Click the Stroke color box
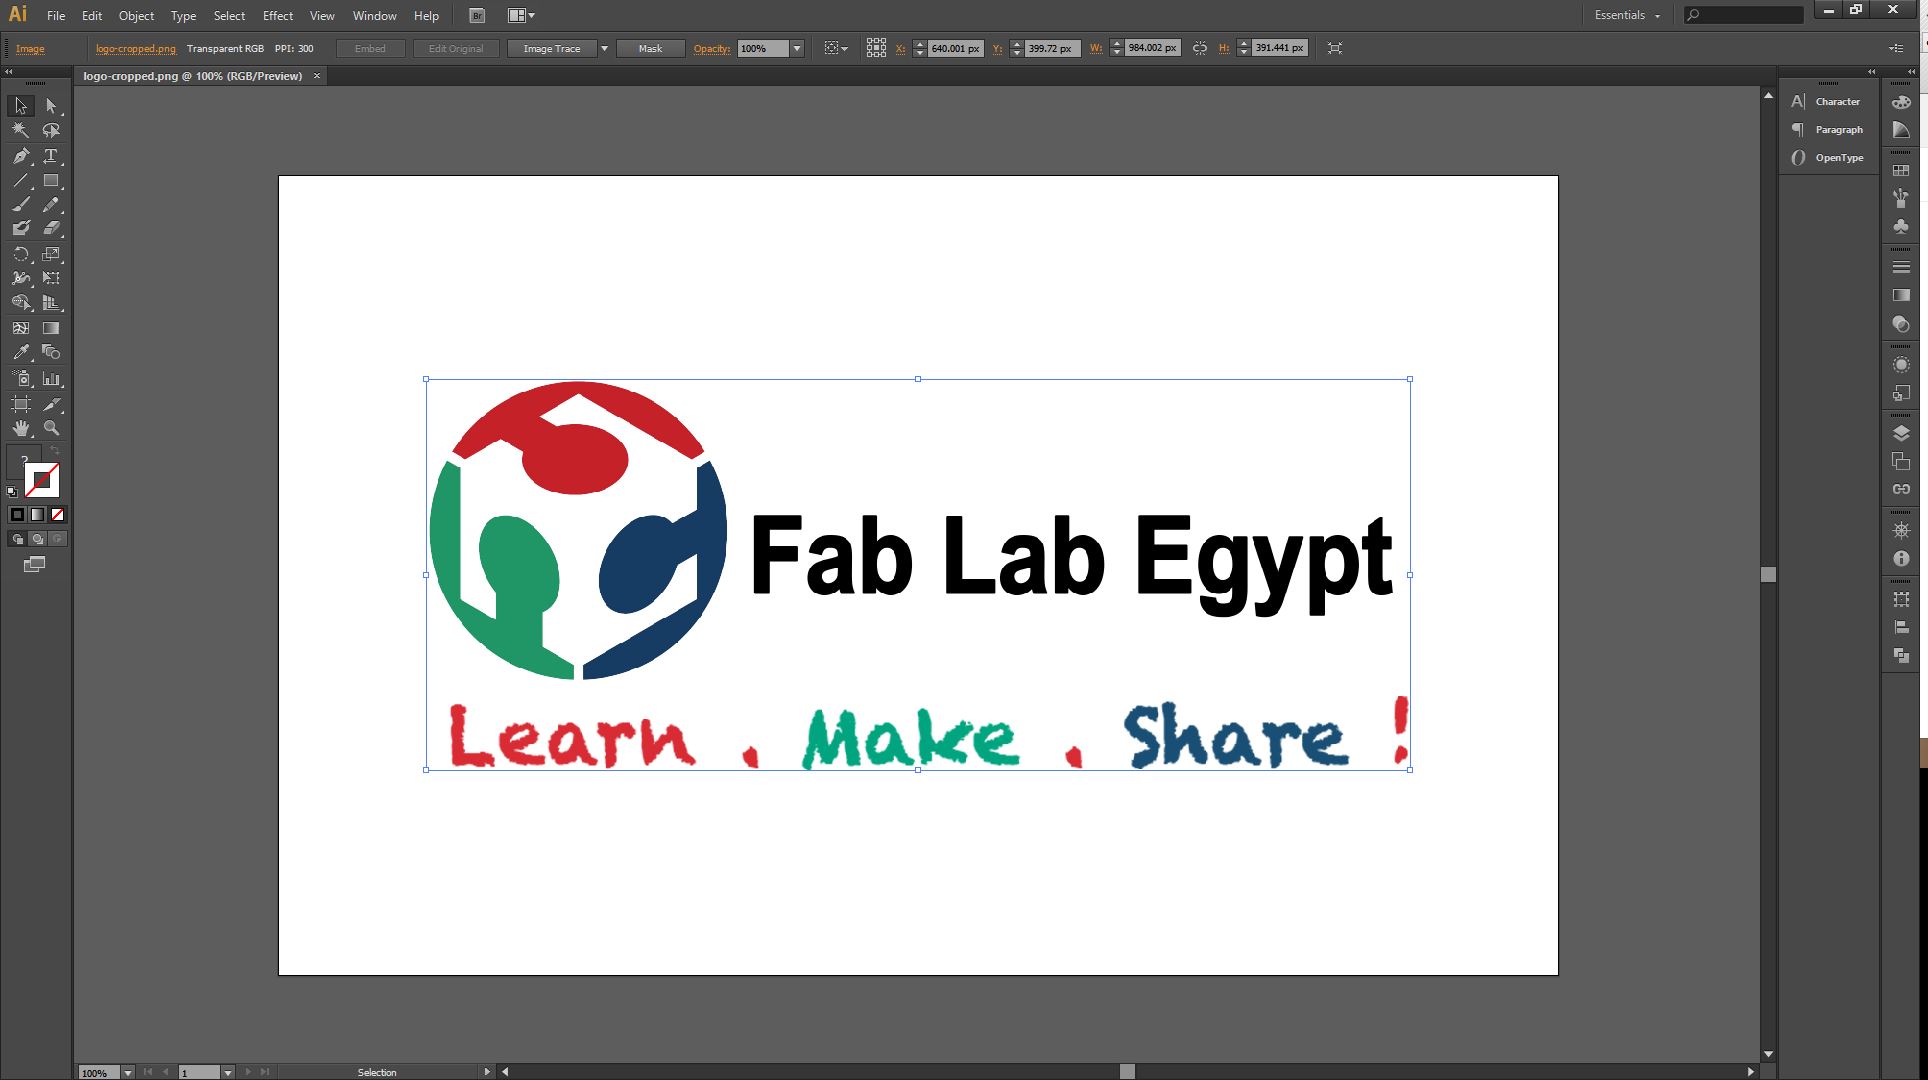 coord(42,481)
